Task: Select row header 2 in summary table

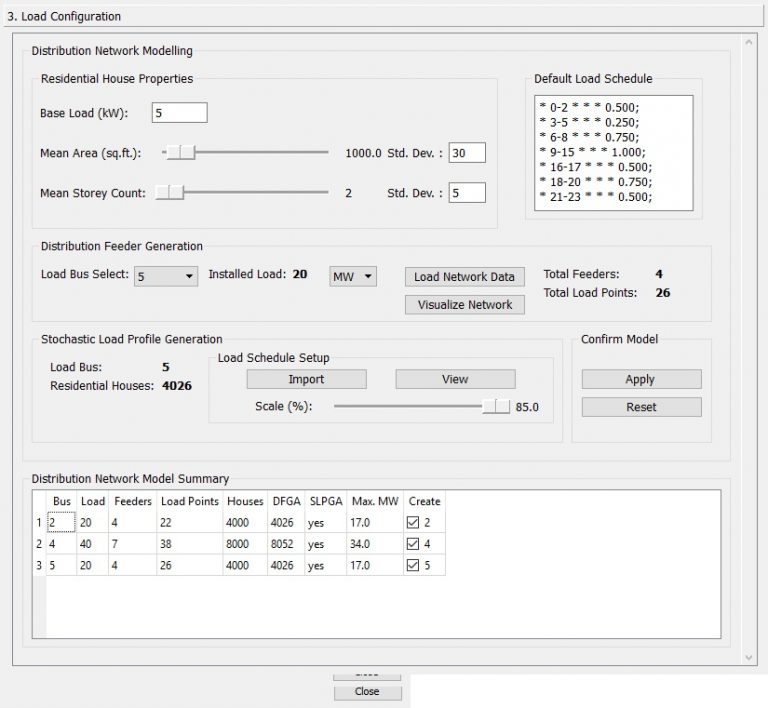Action: point(39,543)
